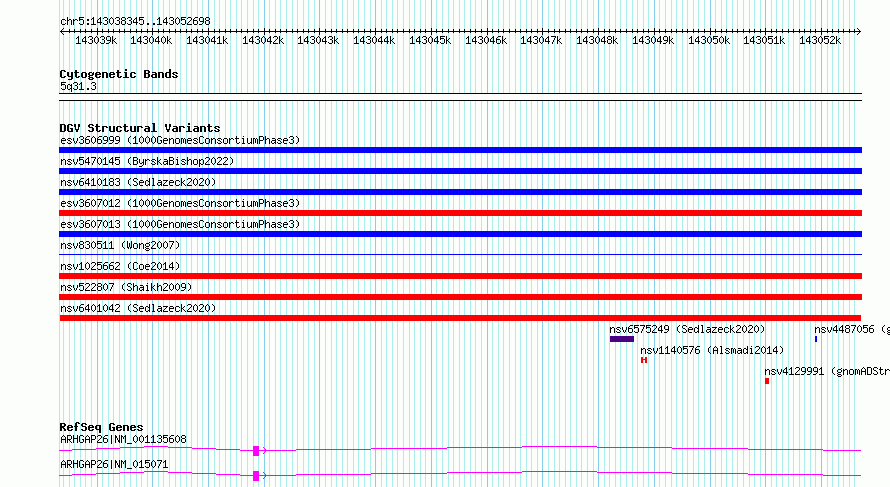This screenshot has height=487, width=890.
Task: Click the nsv6401042 Sedlazeck2020 red bar
Action: click(x=460, y=318)
